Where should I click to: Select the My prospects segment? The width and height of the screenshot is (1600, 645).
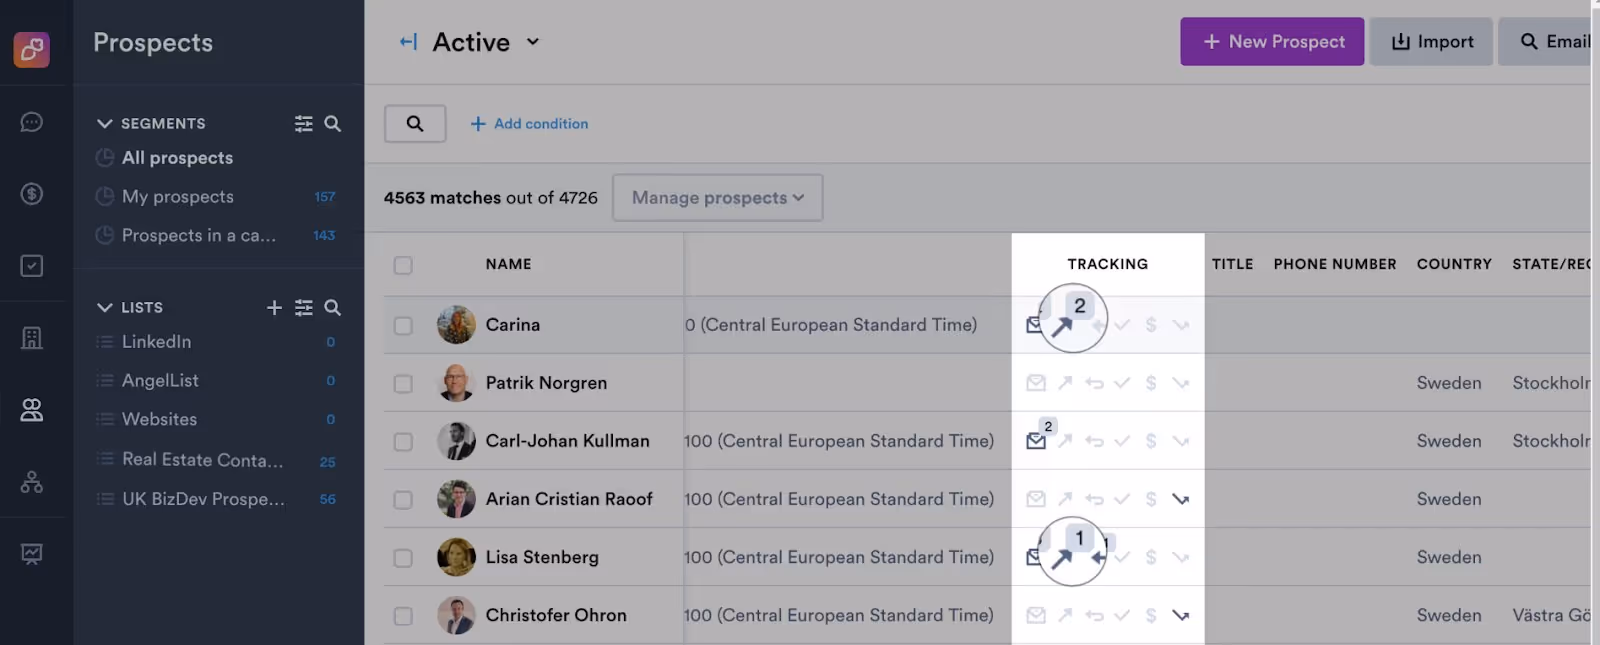click(178, 197)
